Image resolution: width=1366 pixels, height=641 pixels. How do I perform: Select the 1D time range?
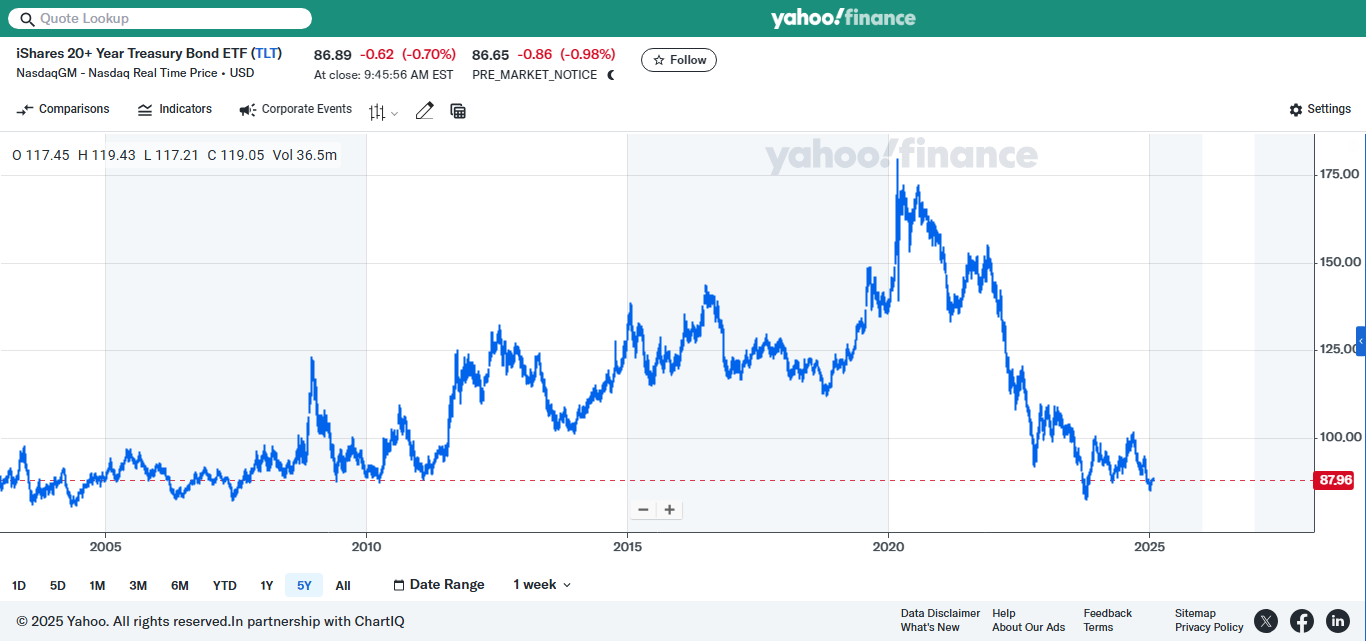[x=19, y=586]
